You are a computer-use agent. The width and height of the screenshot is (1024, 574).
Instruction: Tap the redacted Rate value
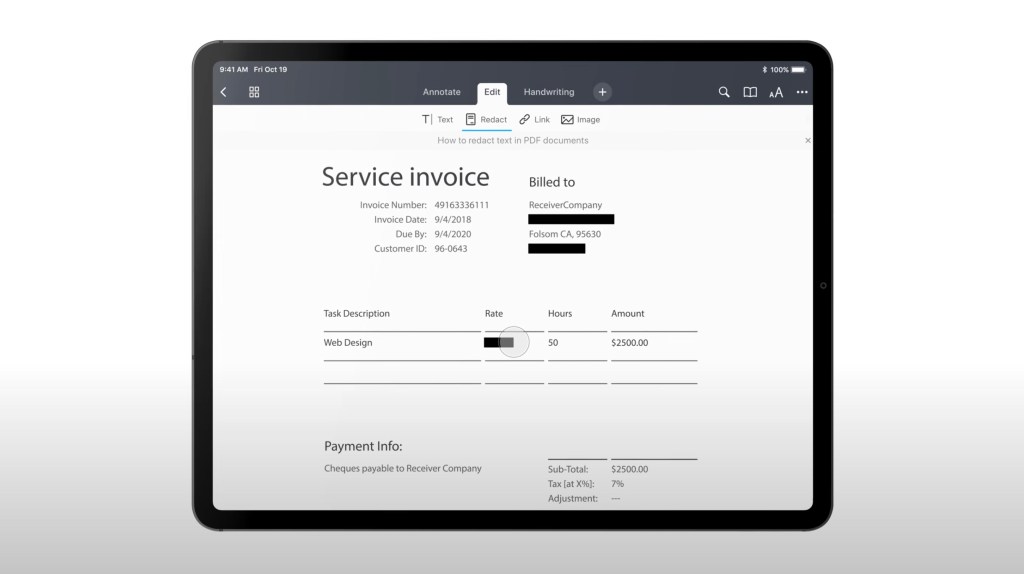coord(498,342)
